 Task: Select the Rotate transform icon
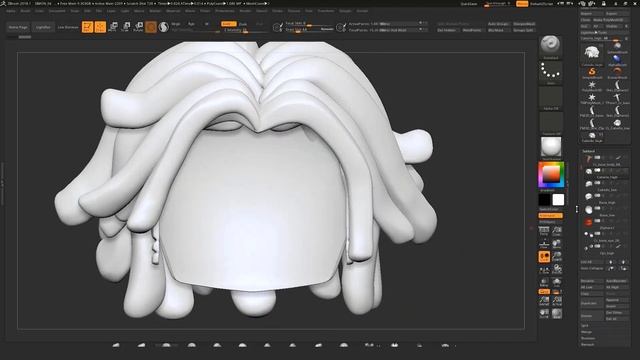(138, 27)
